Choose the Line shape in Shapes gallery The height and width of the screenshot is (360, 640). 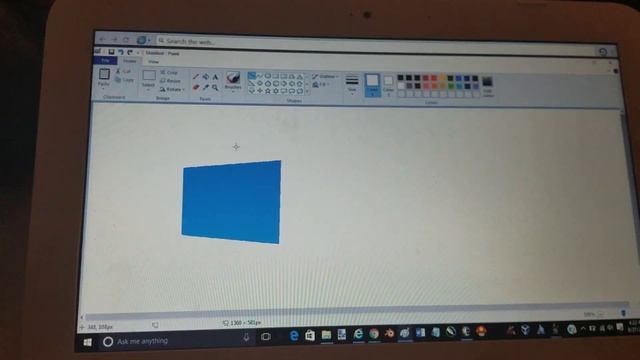[251, 76]
